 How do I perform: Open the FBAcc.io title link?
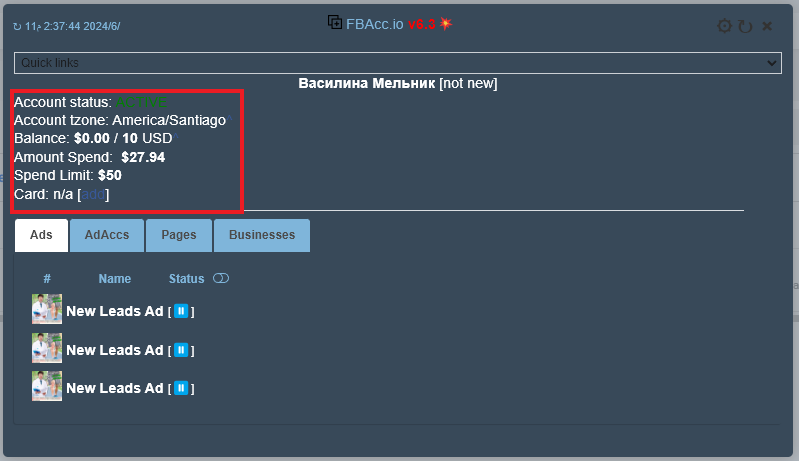coord(375,24)
